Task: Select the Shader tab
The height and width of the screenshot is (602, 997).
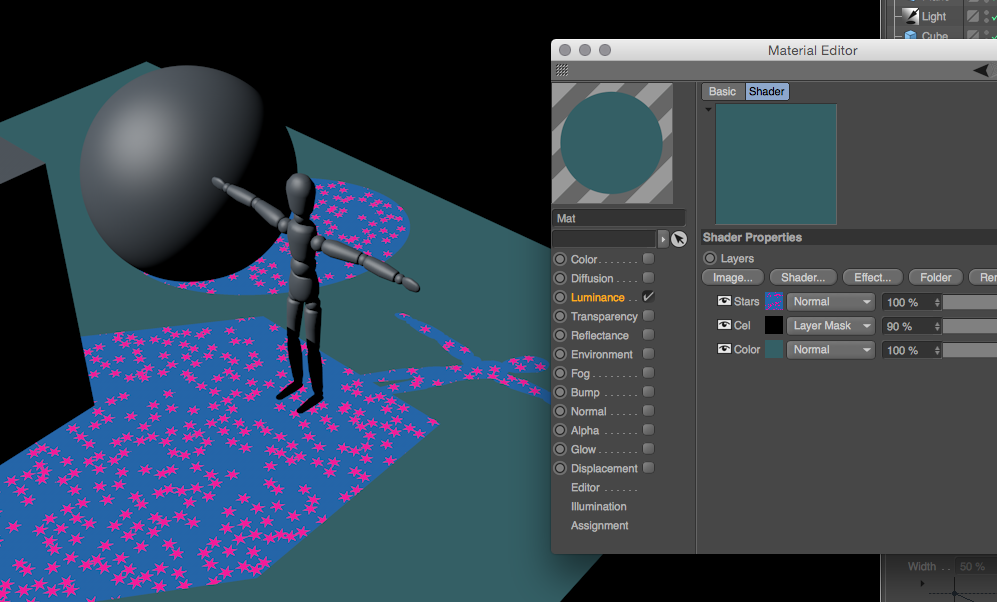Action: [x=766, y=91]
